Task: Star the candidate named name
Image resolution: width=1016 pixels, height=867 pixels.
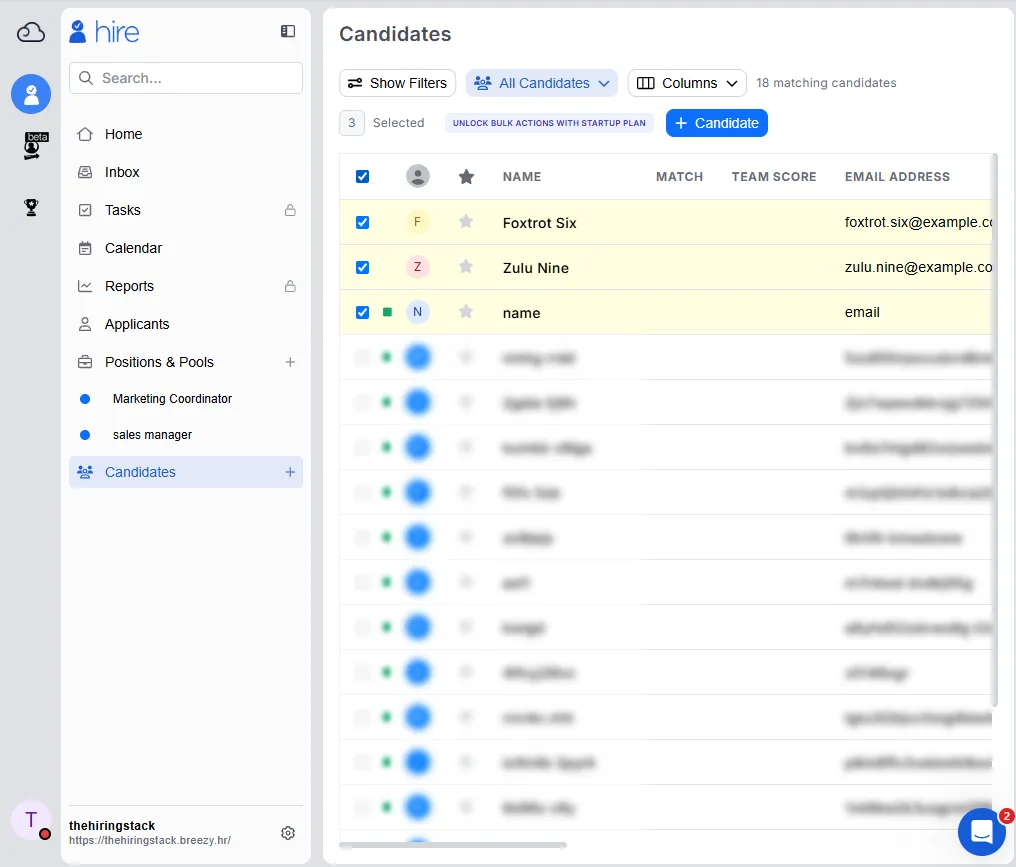Action: coord(465,312)
